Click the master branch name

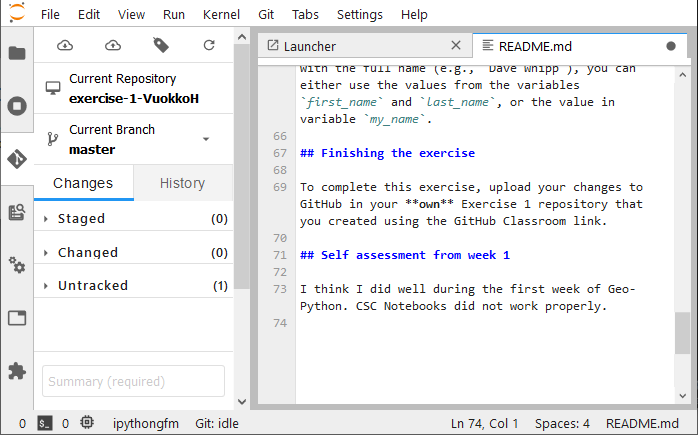coord(92,150)
